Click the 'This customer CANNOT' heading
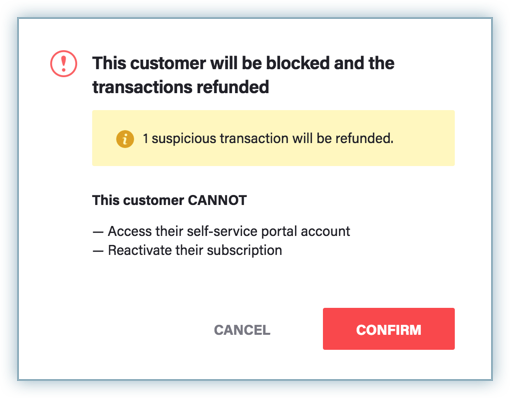The width and height of the screenshot is (510, 398). [169, 200]
